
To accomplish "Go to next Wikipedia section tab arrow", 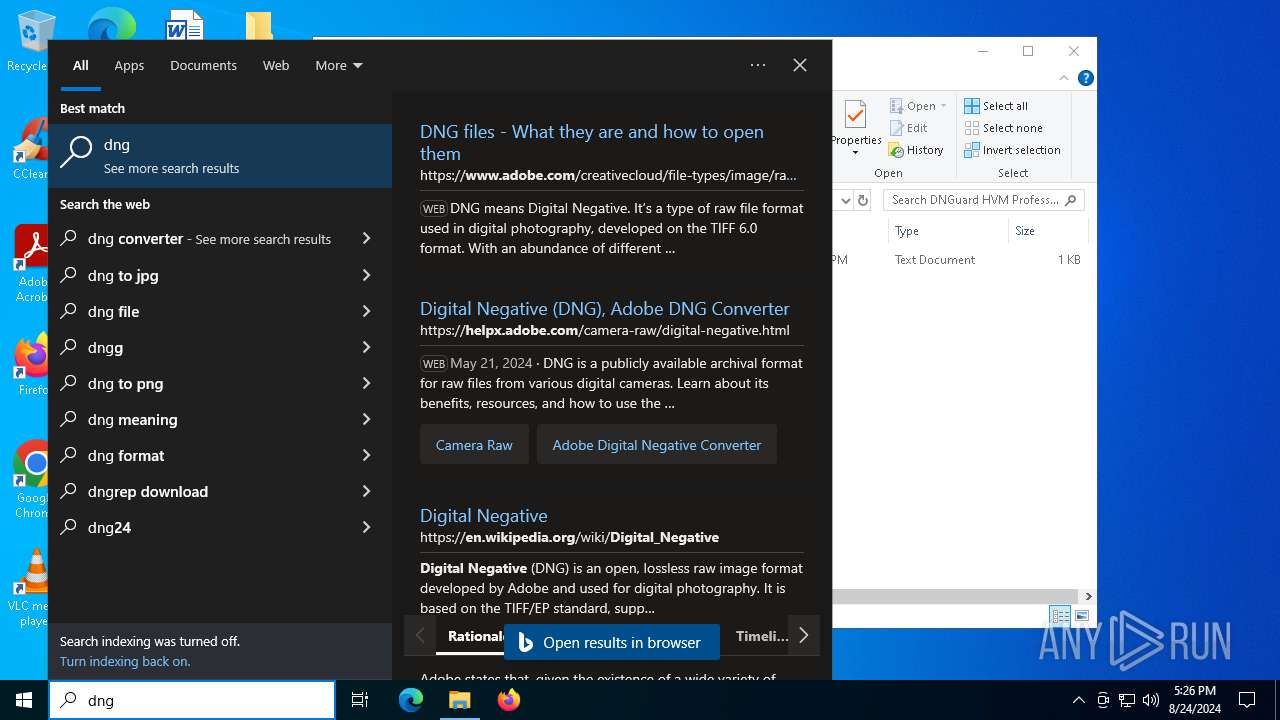I will click(x=803, y=635).
